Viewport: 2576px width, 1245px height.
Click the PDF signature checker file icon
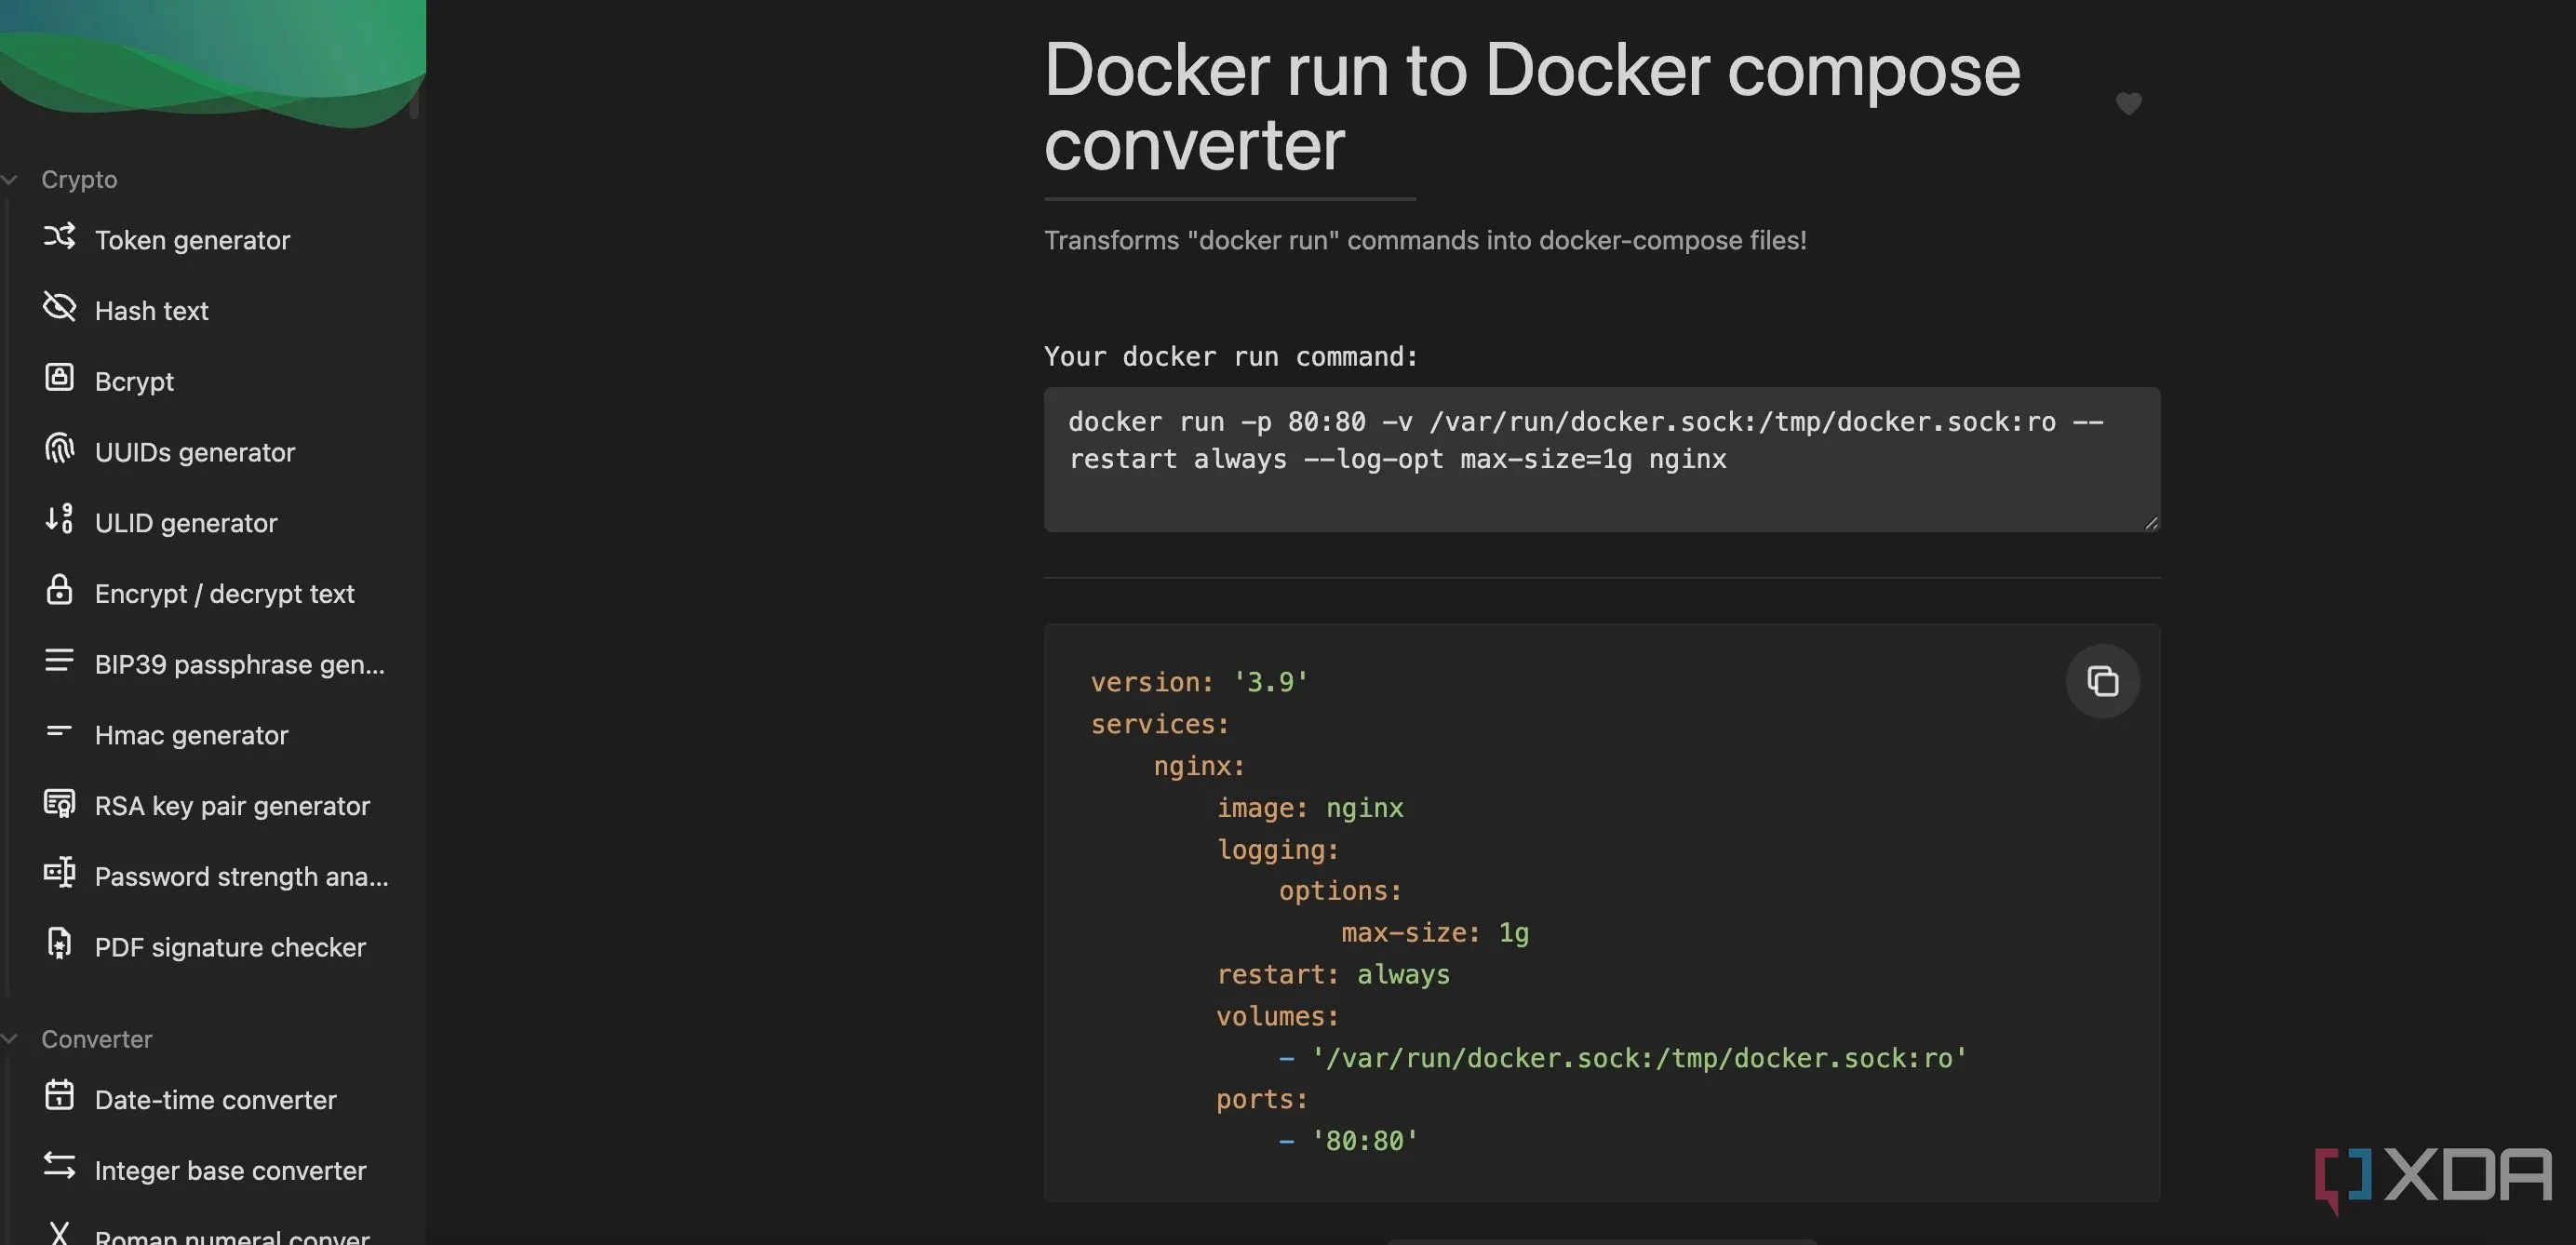59,944
